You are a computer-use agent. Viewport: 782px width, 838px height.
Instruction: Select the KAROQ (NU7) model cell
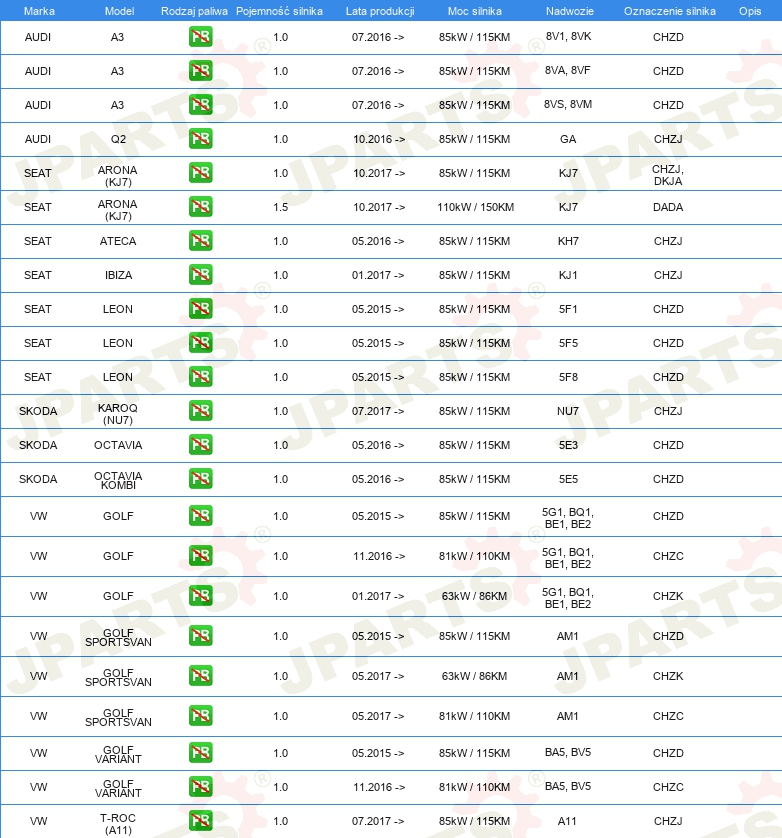[x=118, y=414]
